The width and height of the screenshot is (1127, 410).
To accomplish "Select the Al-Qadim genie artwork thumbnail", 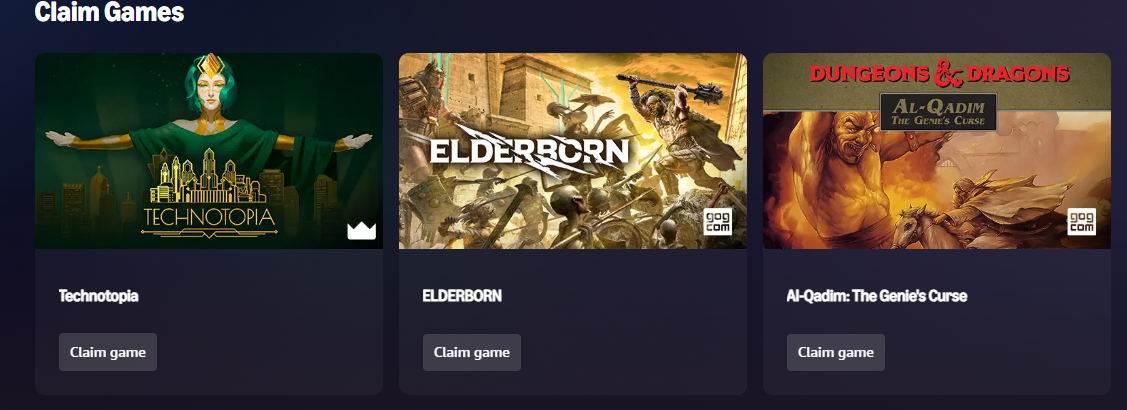I will click(937, 151).
